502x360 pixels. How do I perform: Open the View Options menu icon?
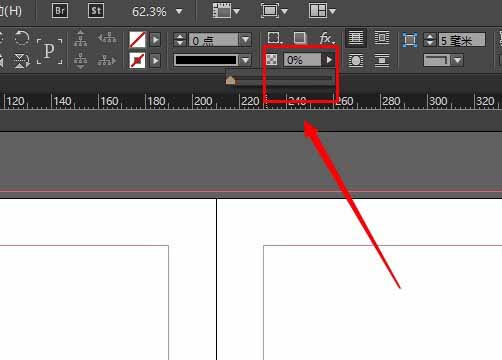pos(226,11)
